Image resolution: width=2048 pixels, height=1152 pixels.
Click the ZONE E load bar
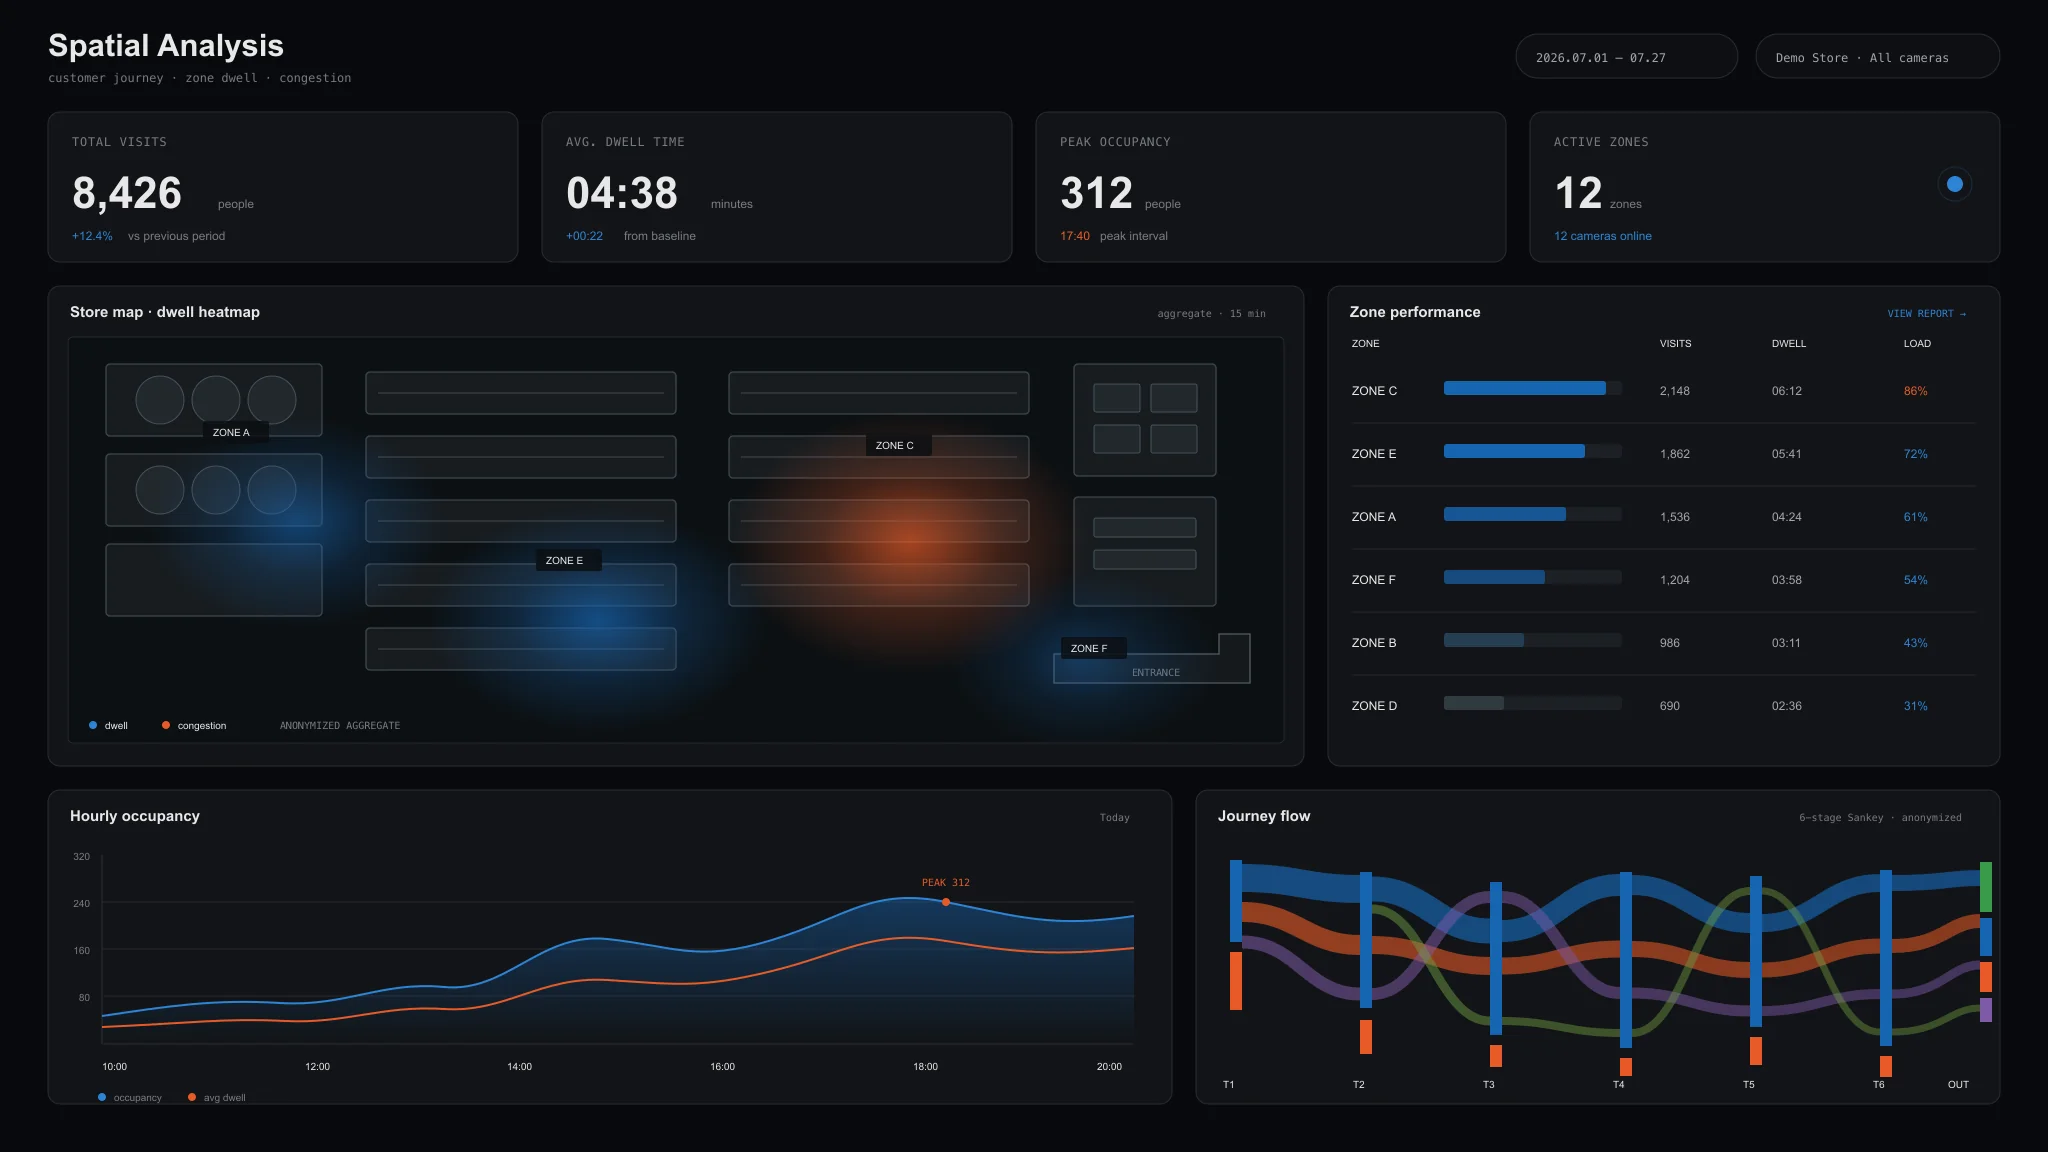point(1532,451)
